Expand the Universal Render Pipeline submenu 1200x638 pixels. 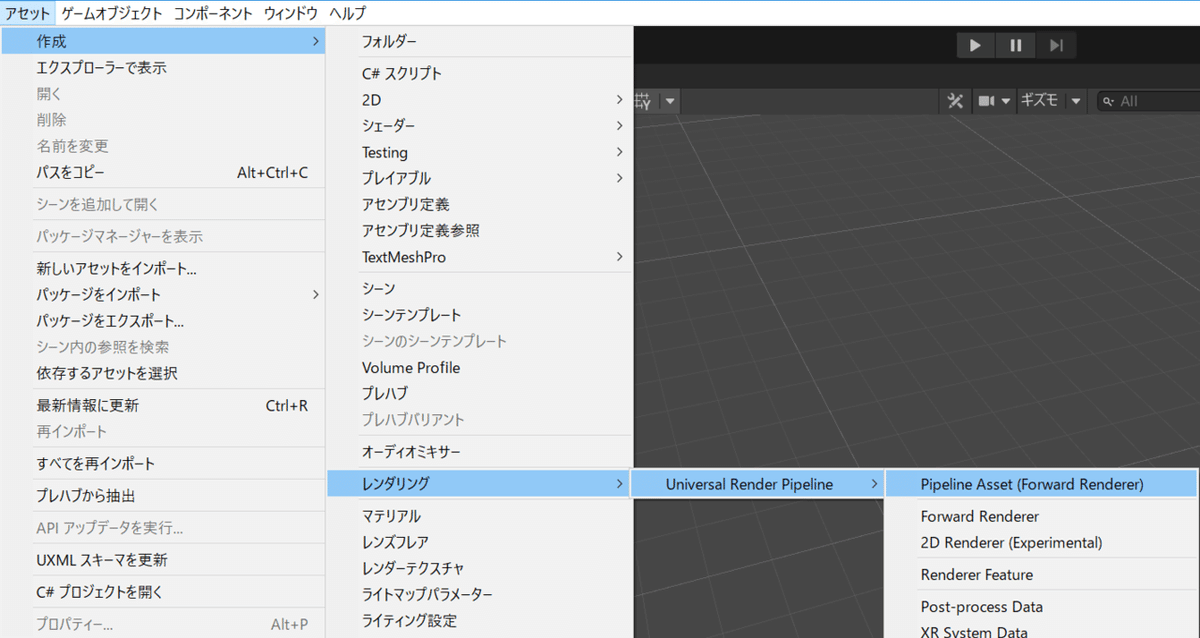758,484
